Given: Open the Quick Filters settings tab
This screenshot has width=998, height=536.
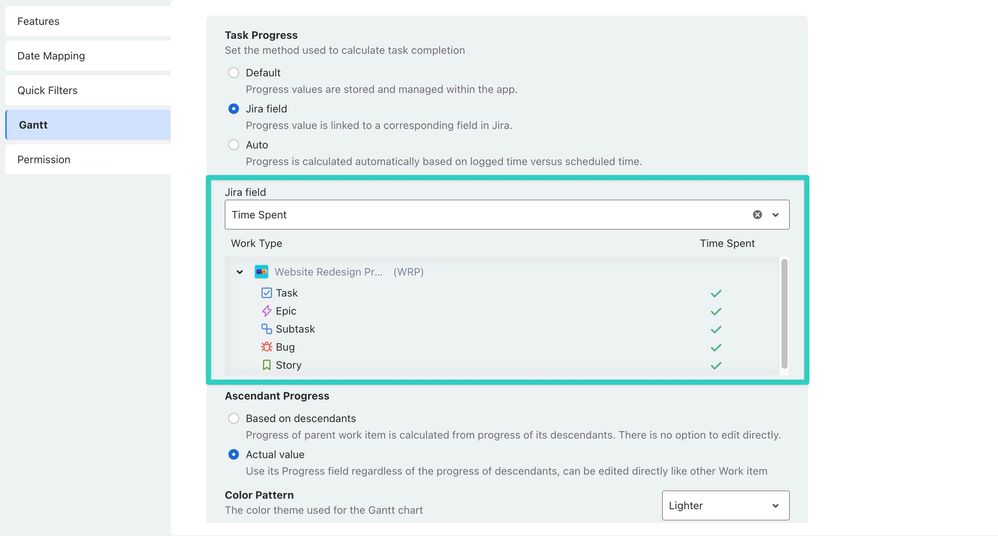Looking at the screenshot, I should (x=88, y=90).
